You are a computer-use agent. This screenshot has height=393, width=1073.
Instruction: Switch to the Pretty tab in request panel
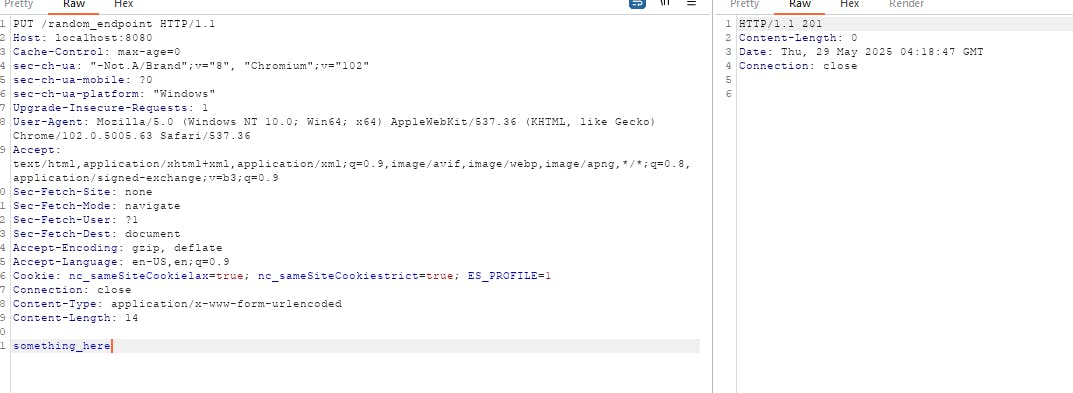(x=18, y=3)
